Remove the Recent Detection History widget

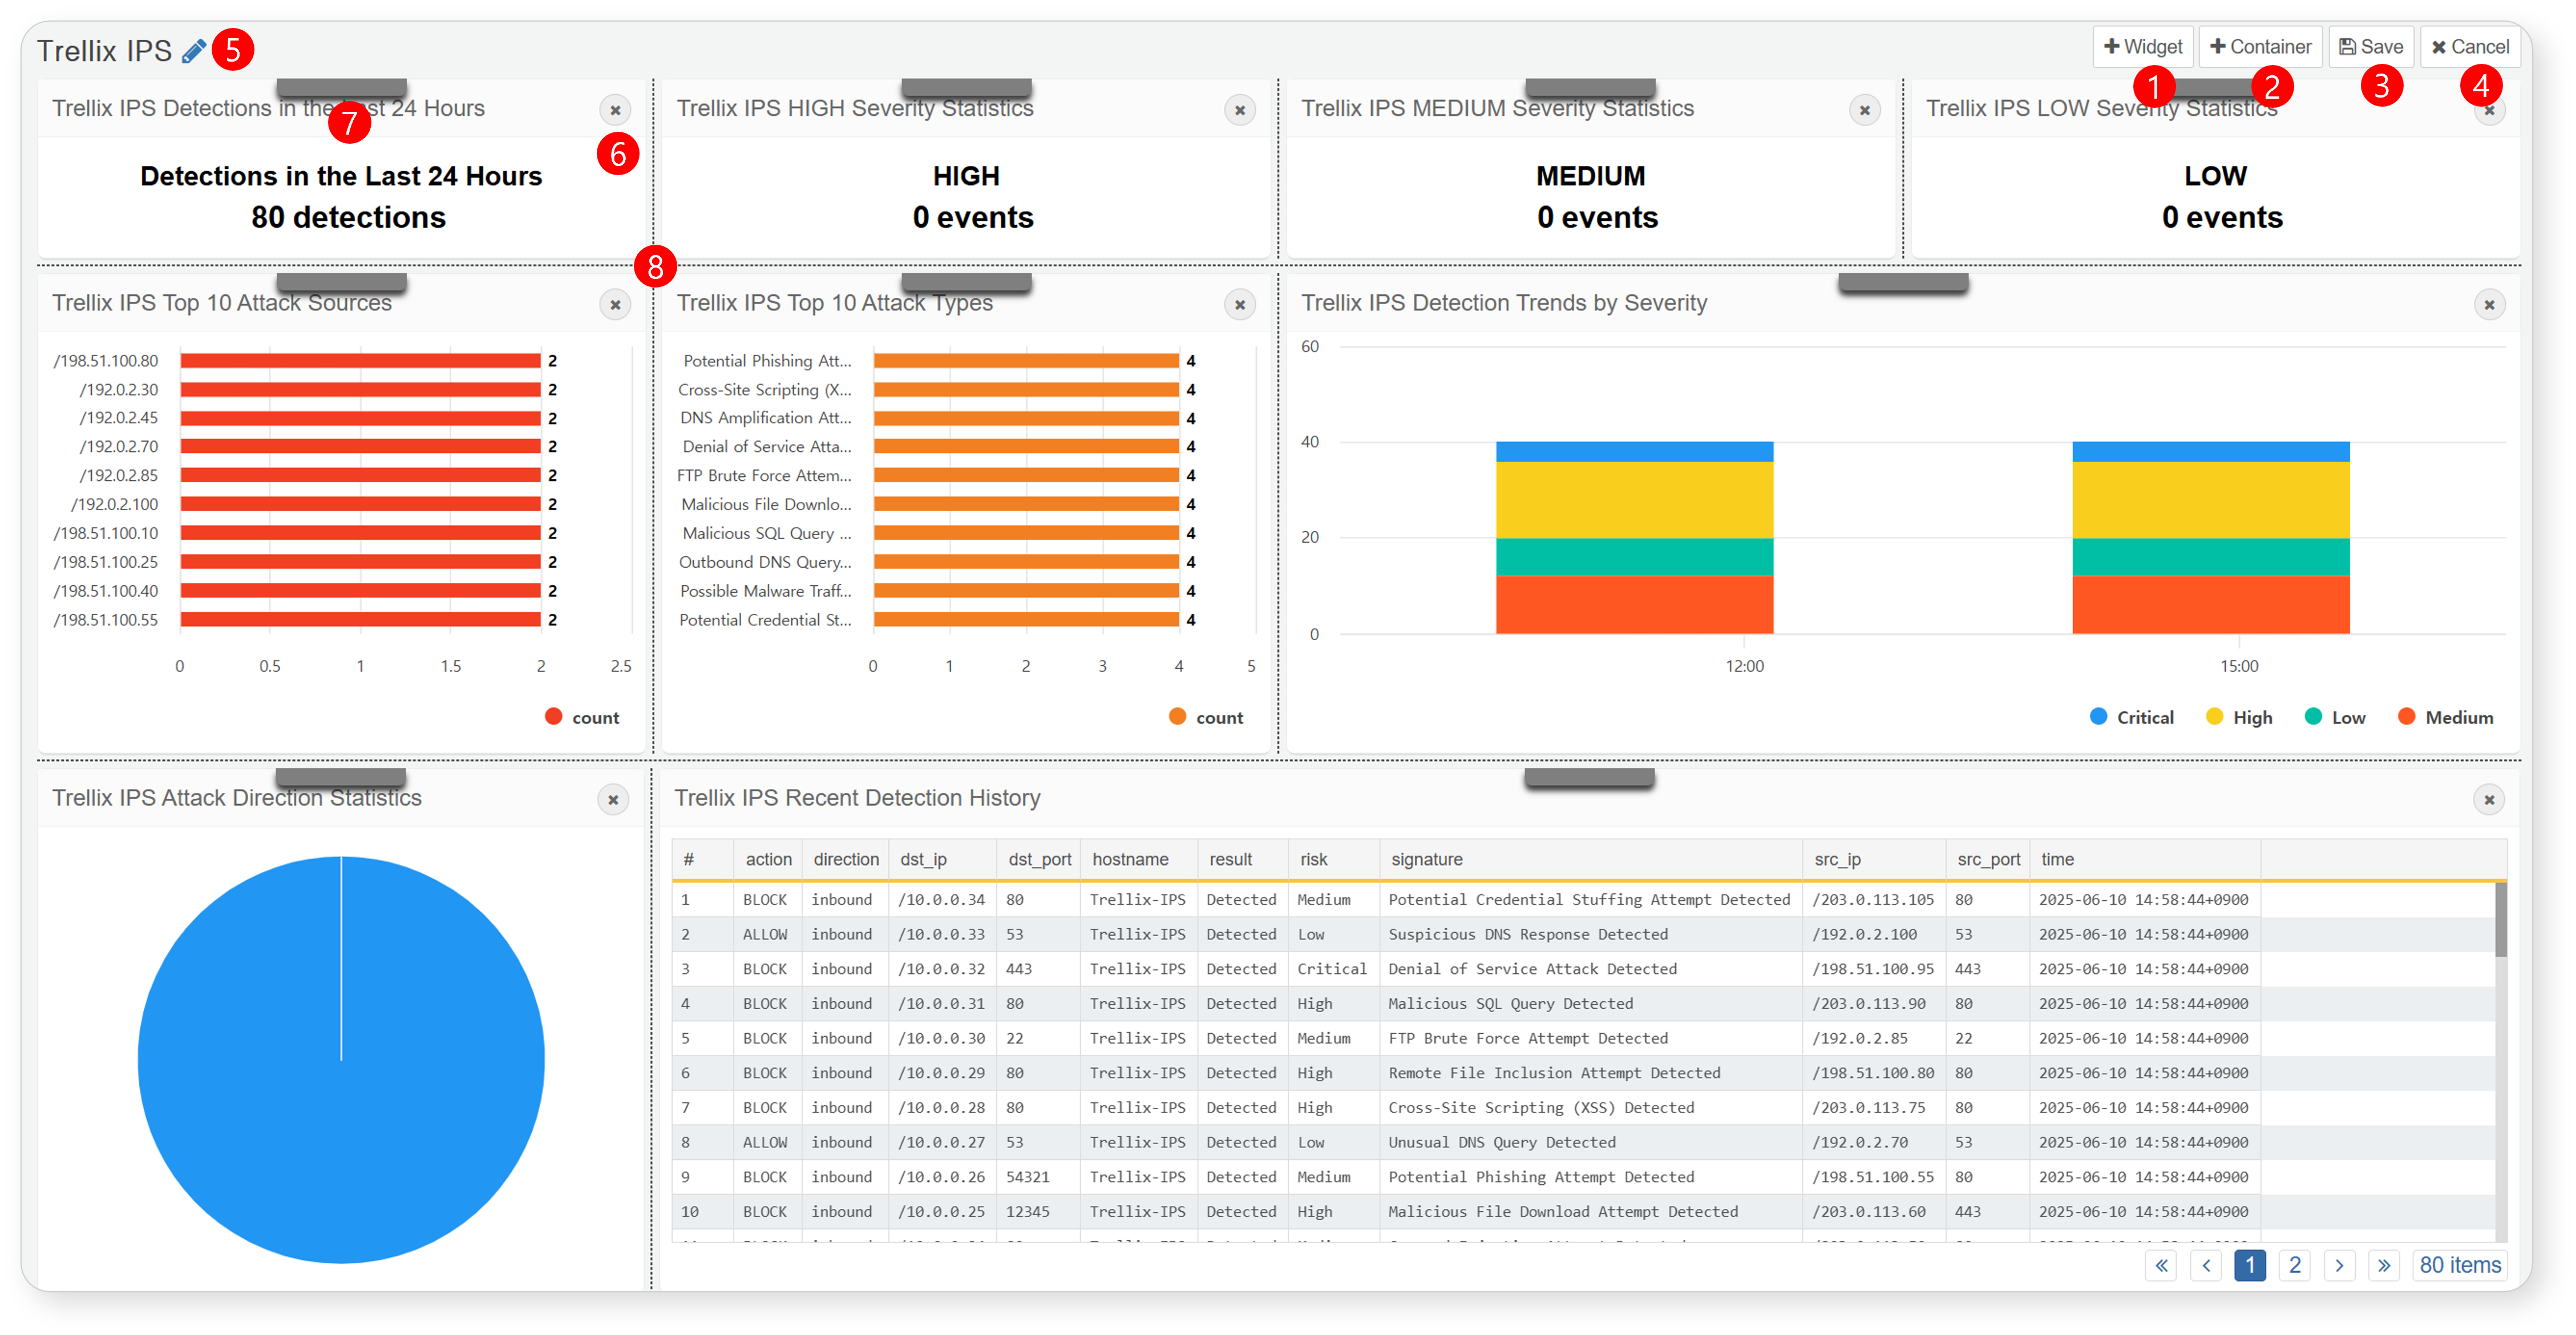(x=2489, y=799)
